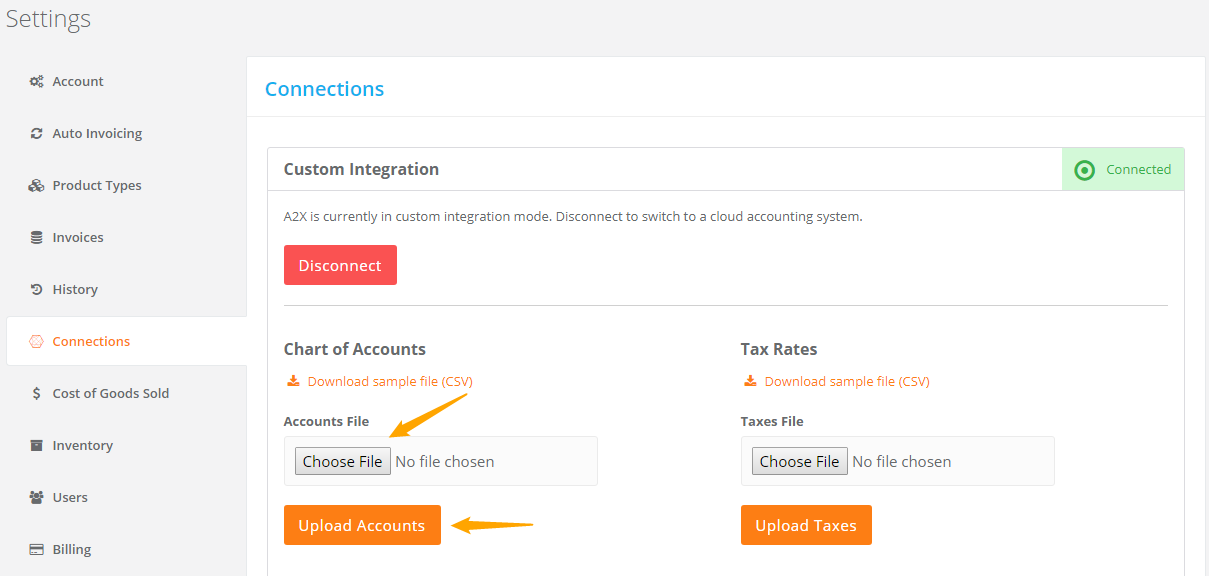Disconnect the custom integration

[x=340, y=264]
